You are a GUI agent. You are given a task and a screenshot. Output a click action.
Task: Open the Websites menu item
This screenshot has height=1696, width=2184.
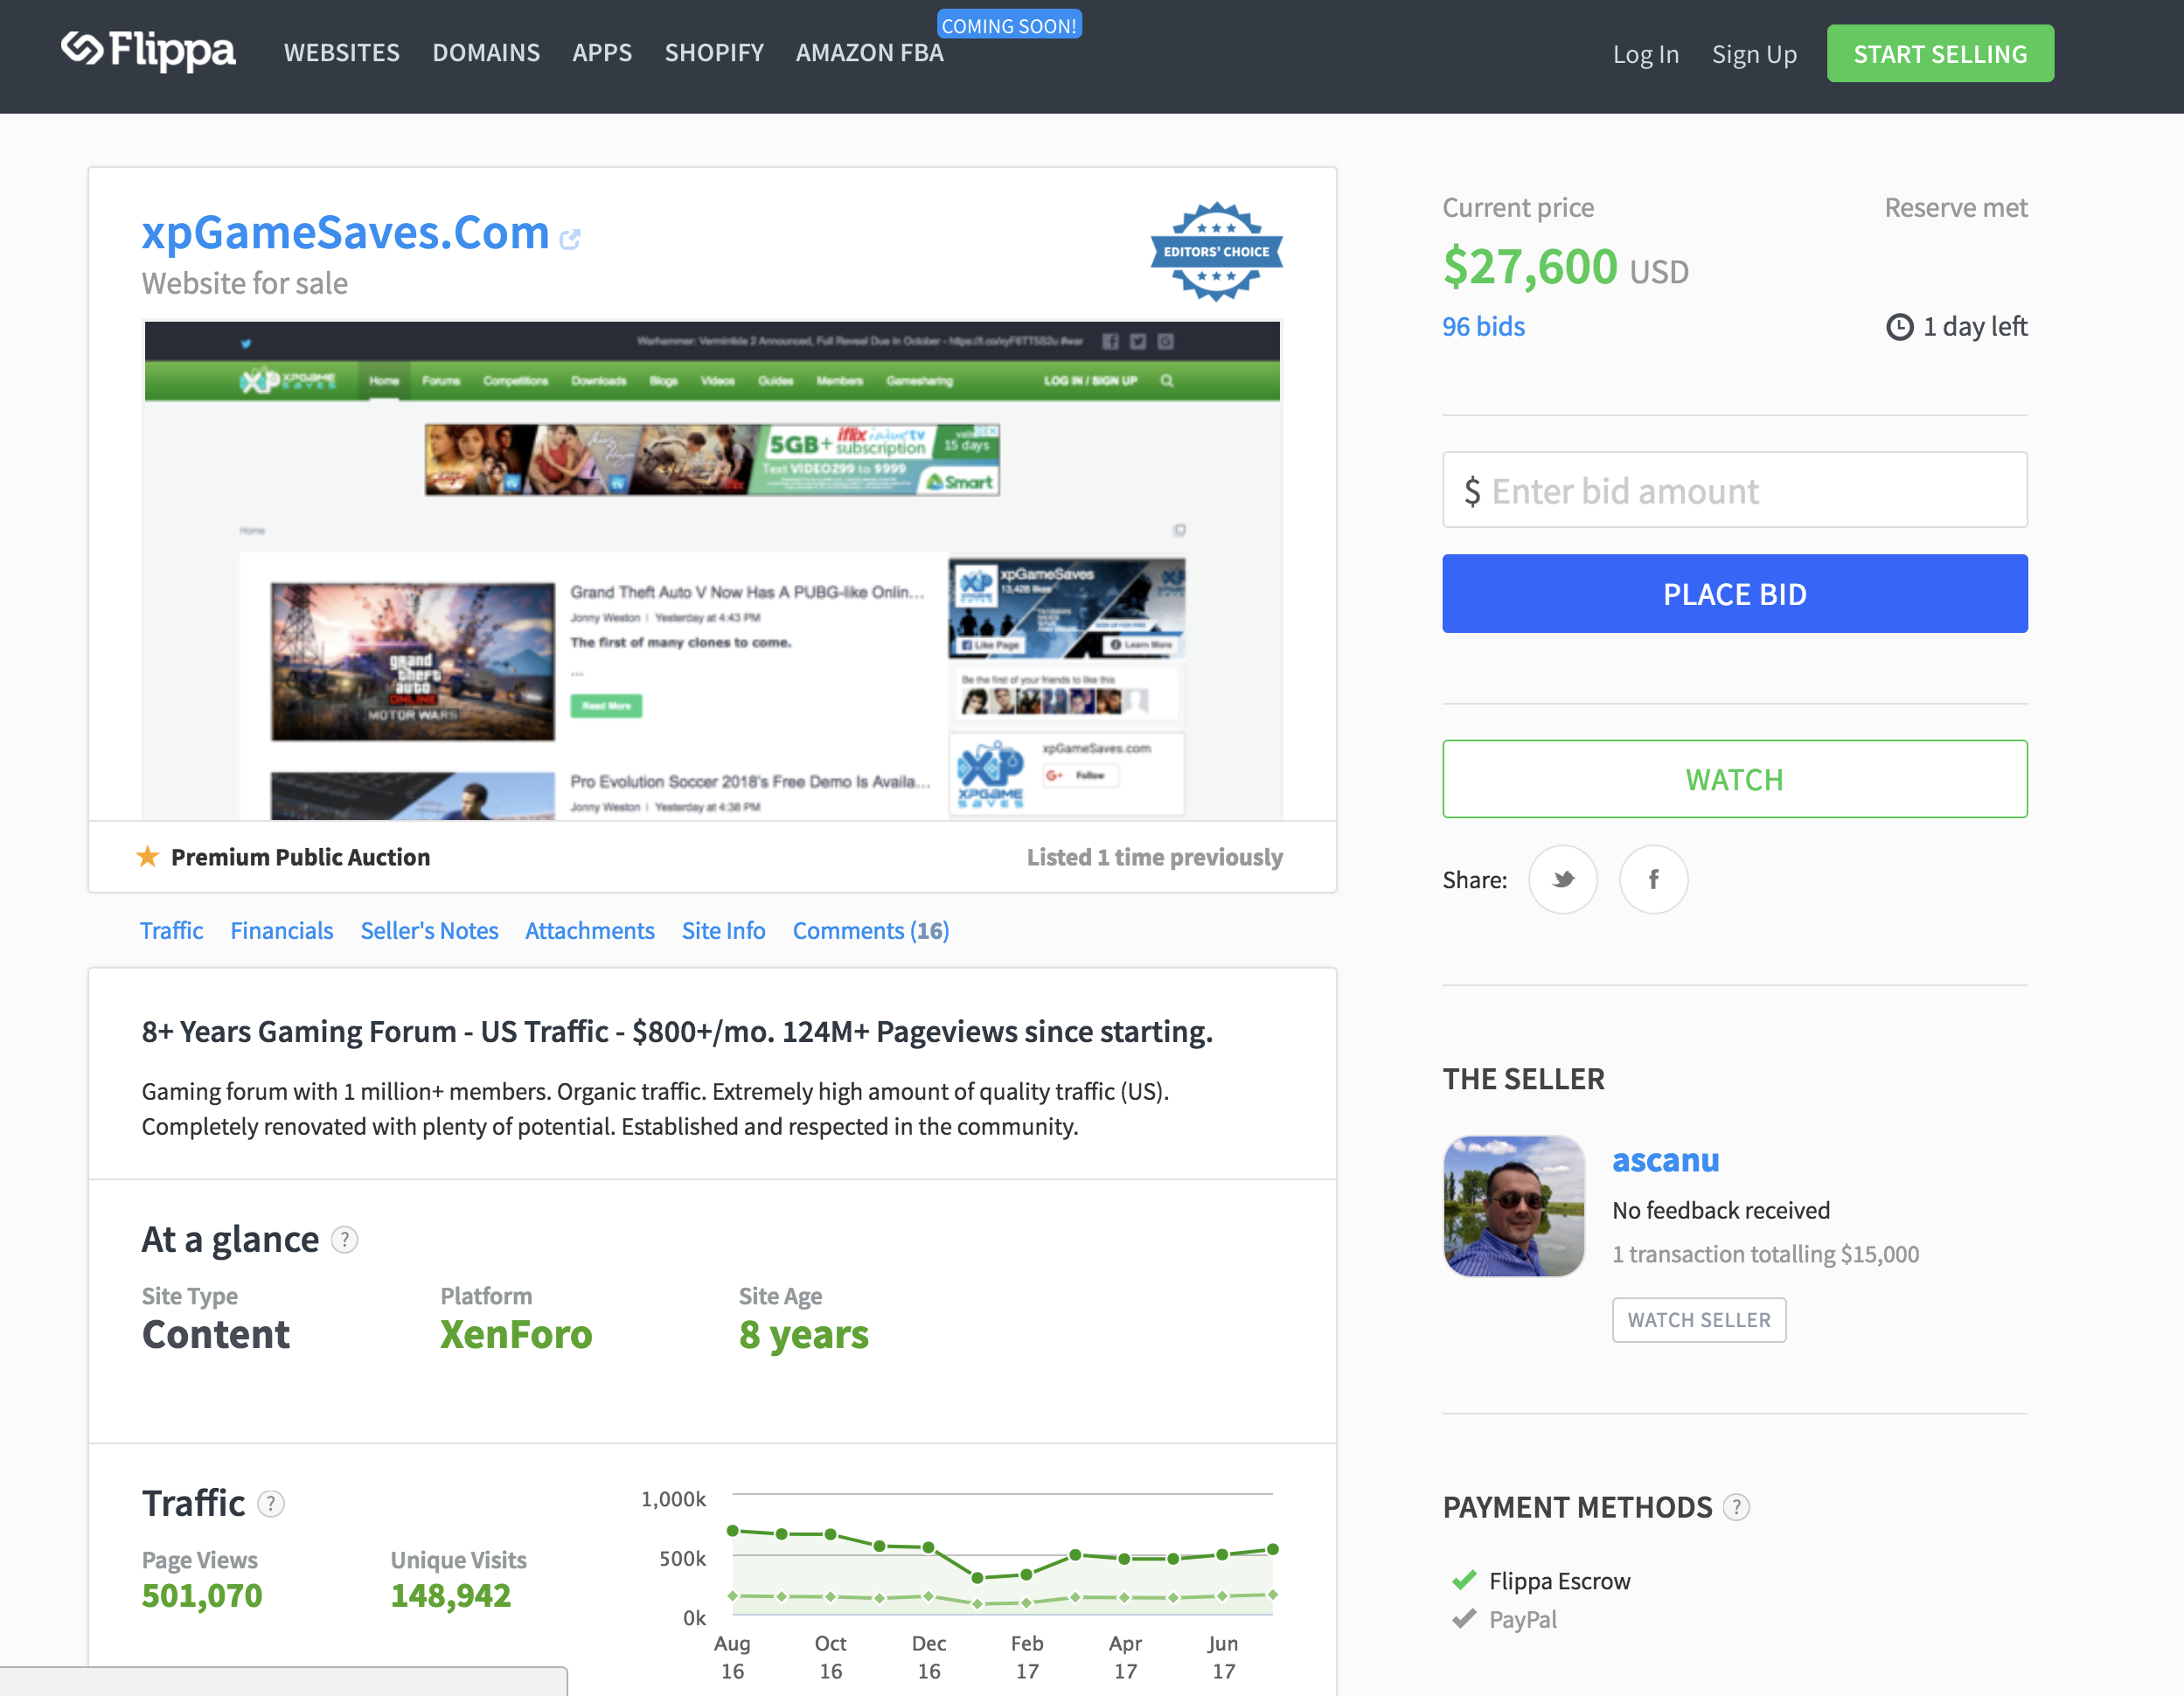point(341,53)
